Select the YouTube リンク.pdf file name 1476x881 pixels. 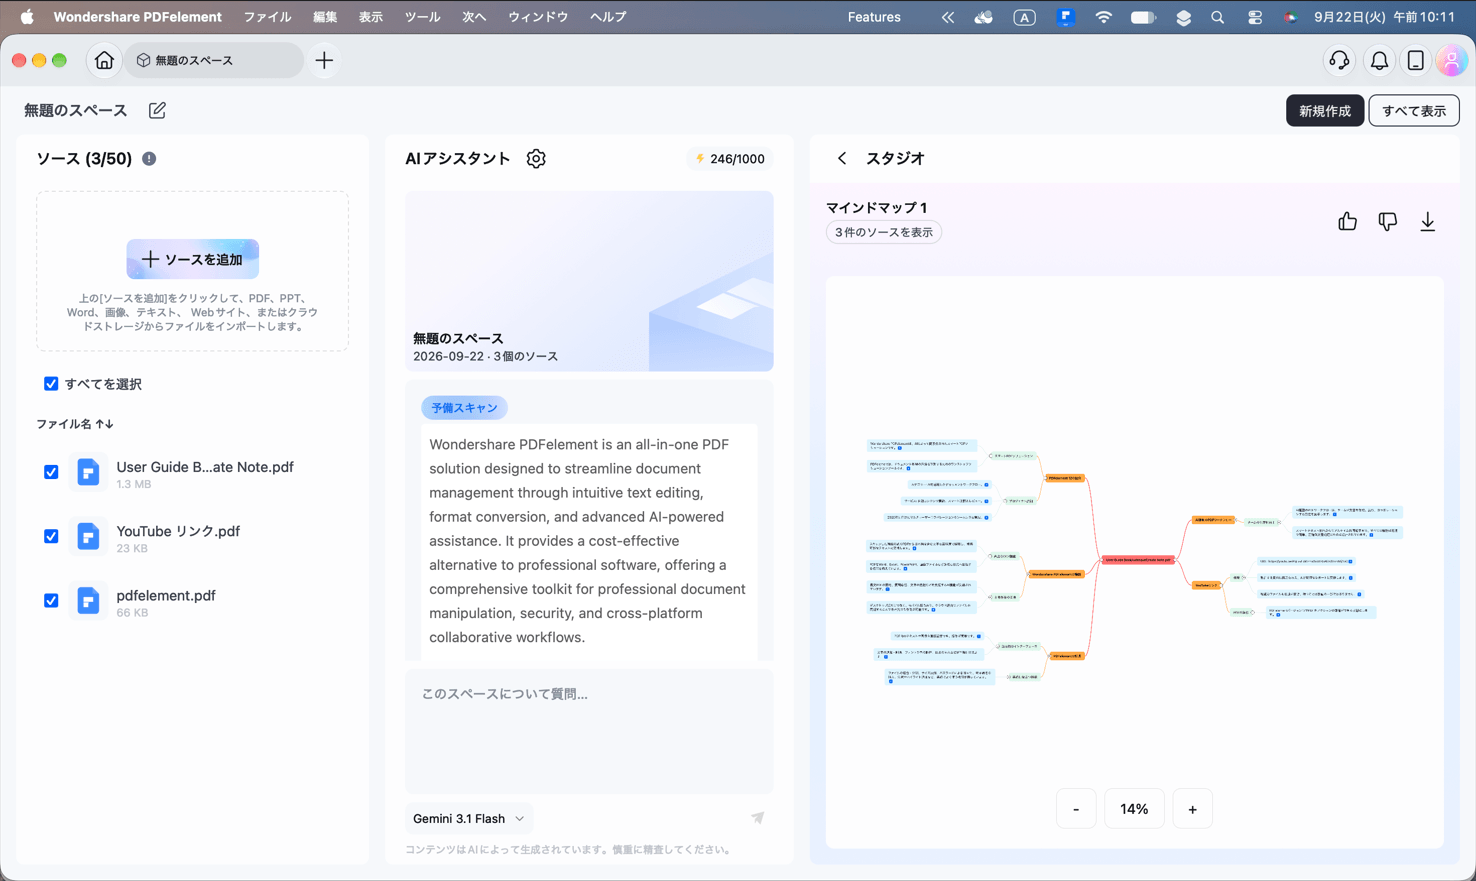tap(178, 532)
